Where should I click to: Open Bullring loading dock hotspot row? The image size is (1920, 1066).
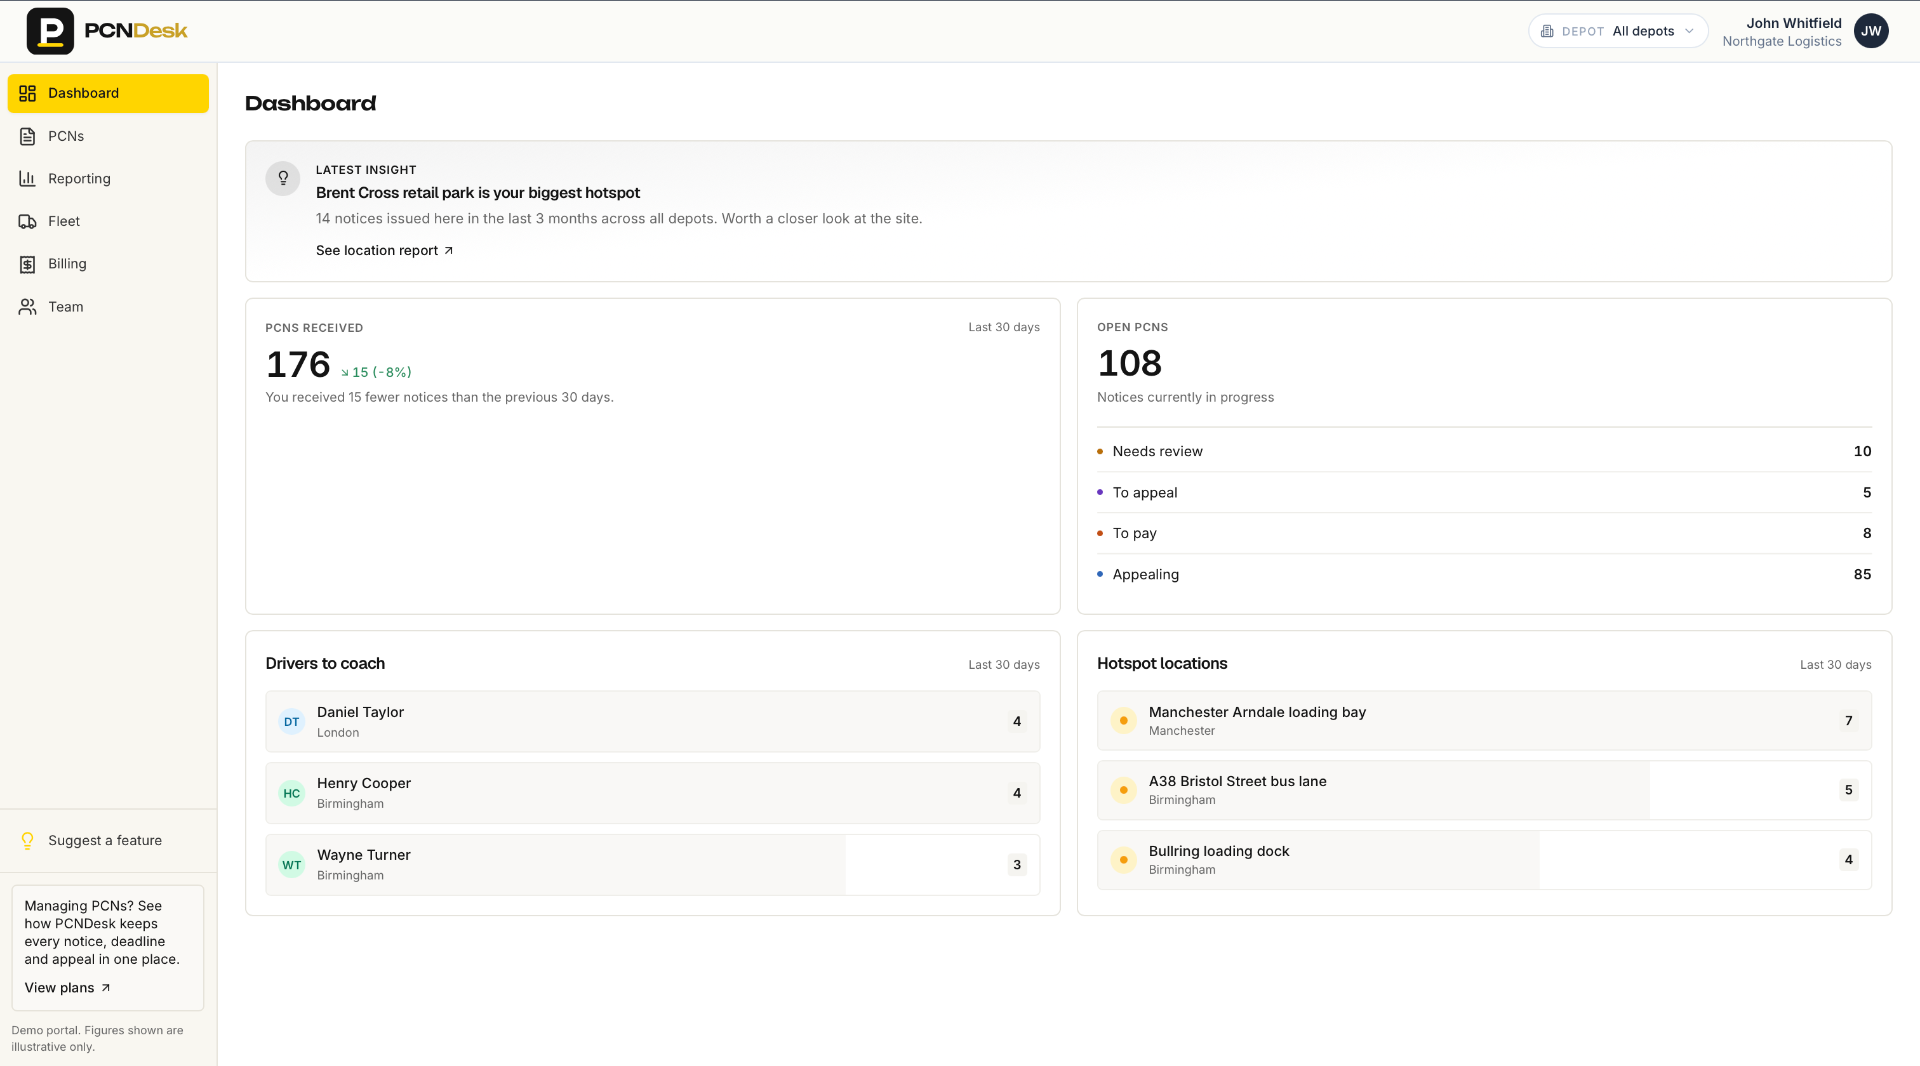click(x=1484, y=859)
